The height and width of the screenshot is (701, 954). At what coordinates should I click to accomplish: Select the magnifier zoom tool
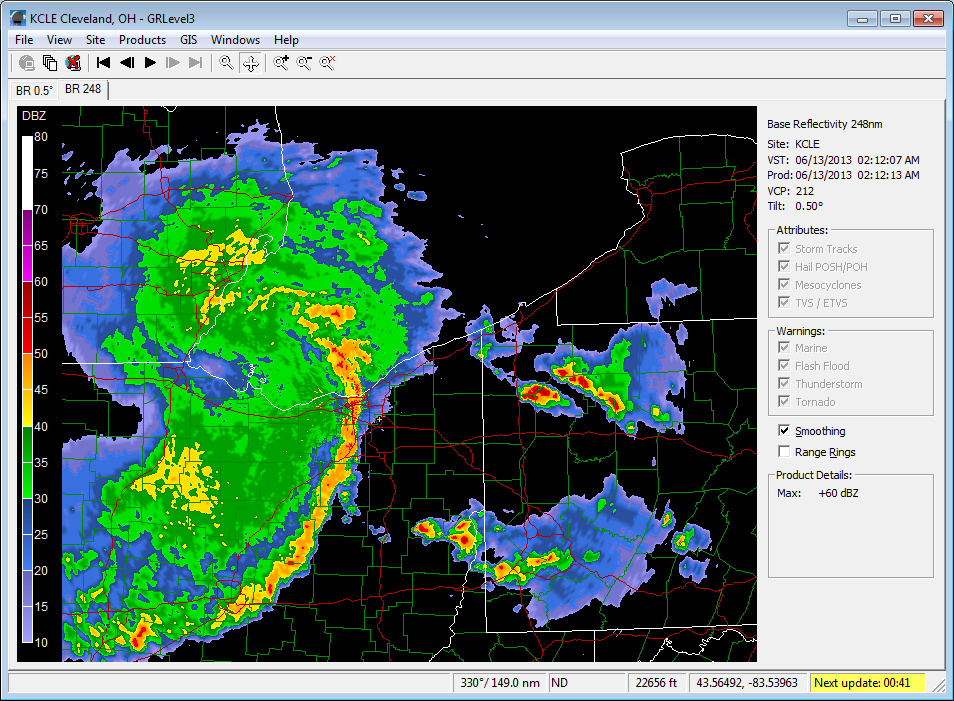pos(226,63)
